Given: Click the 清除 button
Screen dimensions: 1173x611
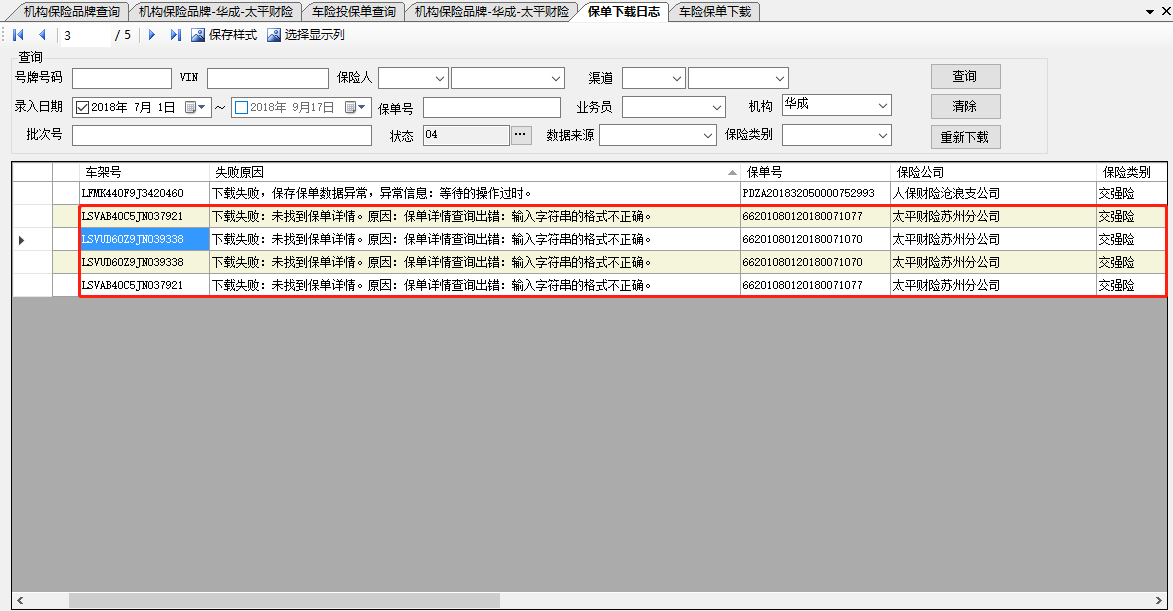Looking at the screenshot, I should (x=965, y=106).
